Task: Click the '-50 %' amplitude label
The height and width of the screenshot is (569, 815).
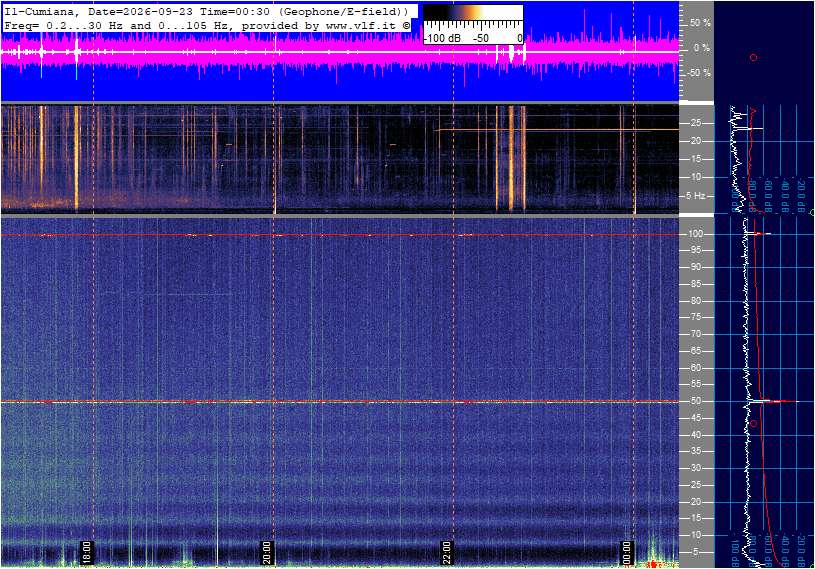Action: click(698, 73)
